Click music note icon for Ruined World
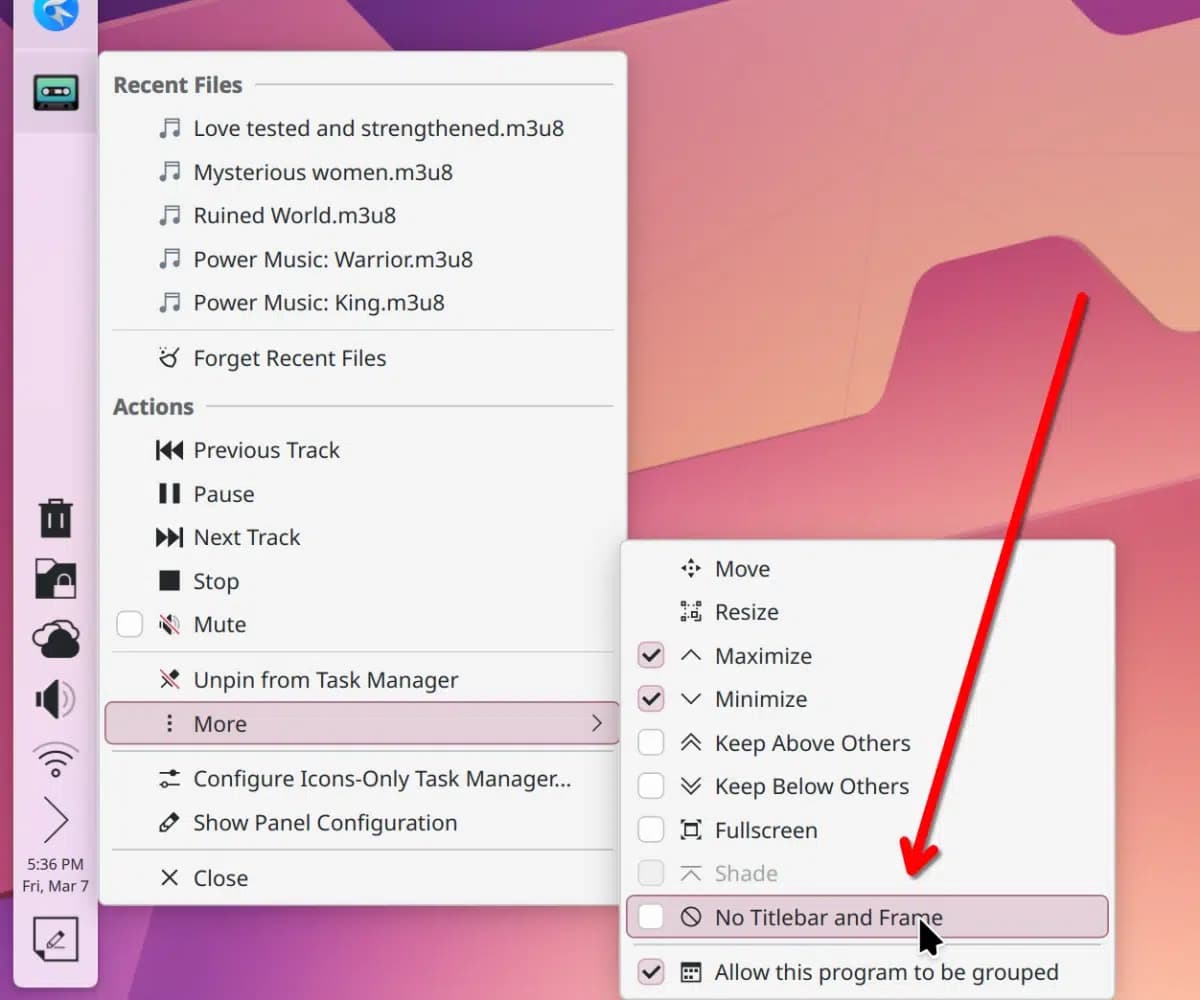Image resolution: width=1200 pixels, height=1000 pixels. [171, 216]
